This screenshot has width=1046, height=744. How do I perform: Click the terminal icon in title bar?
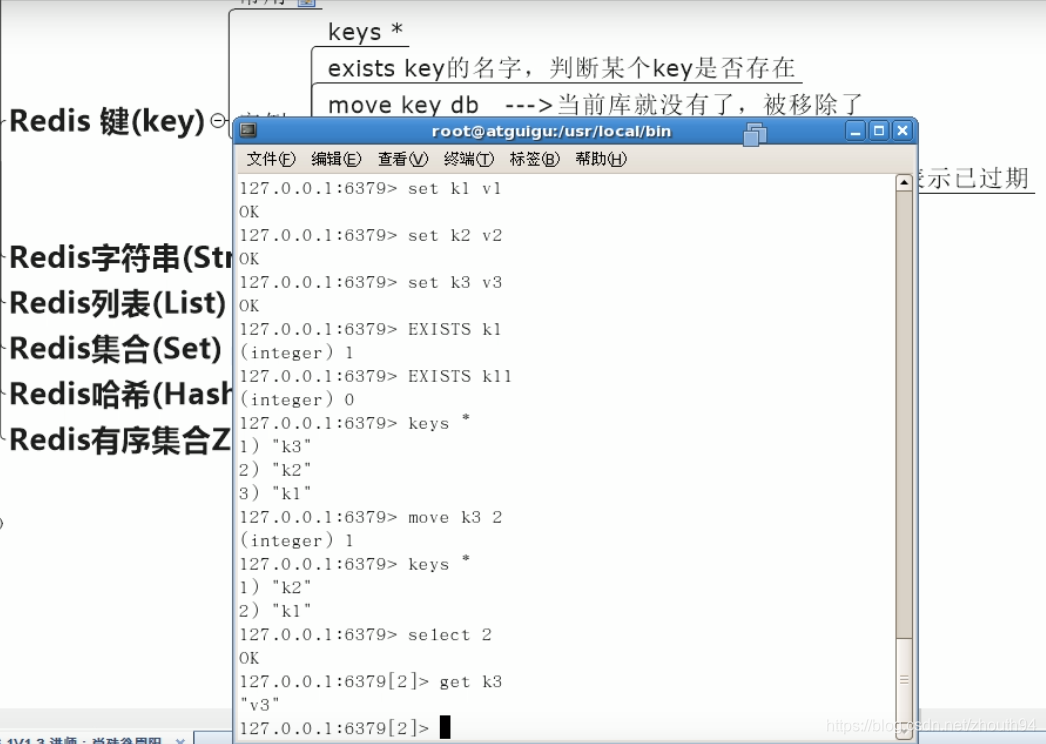coord(249,130)
